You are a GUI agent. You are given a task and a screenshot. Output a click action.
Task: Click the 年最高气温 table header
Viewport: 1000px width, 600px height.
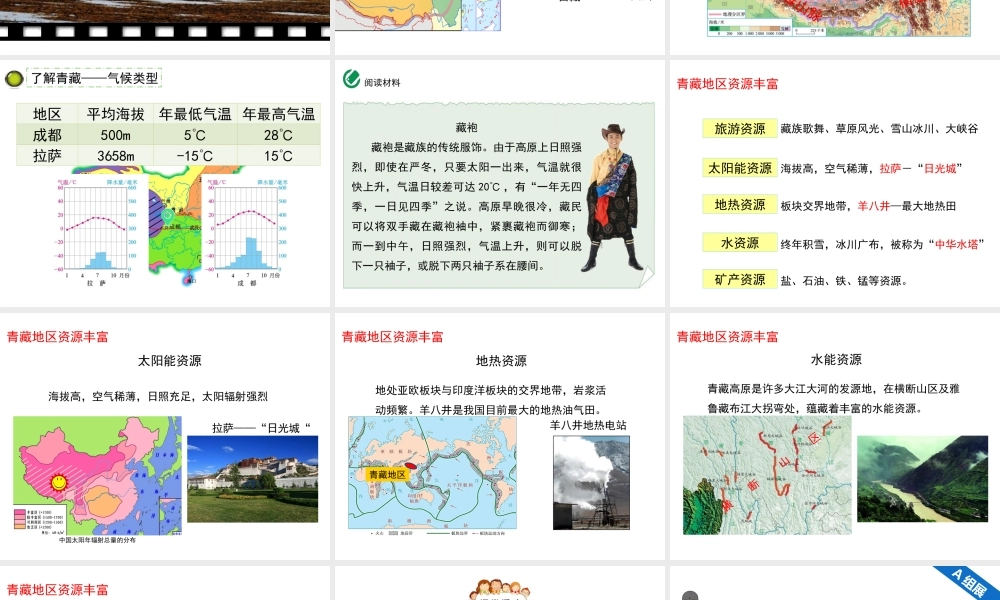pos(279,114)
